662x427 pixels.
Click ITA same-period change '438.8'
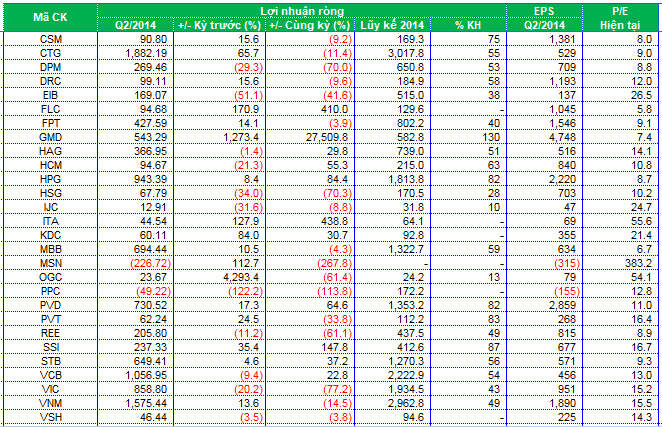[x=334, y=221]
